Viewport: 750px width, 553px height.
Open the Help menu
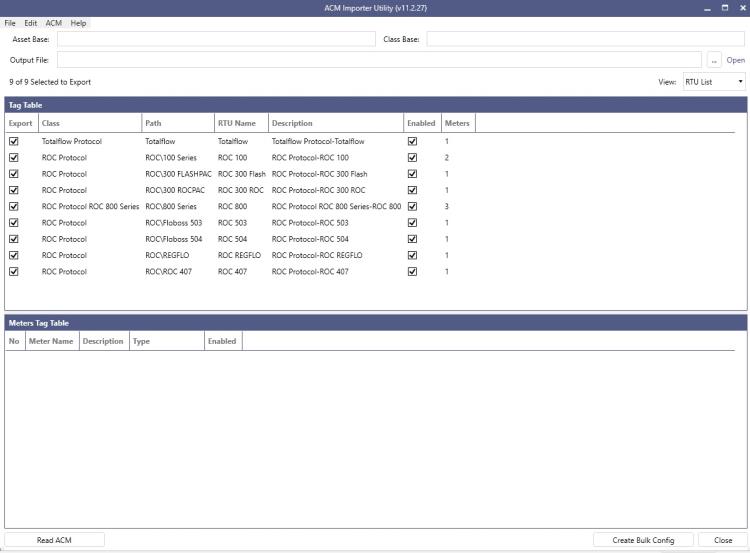[x=78, y=23]
